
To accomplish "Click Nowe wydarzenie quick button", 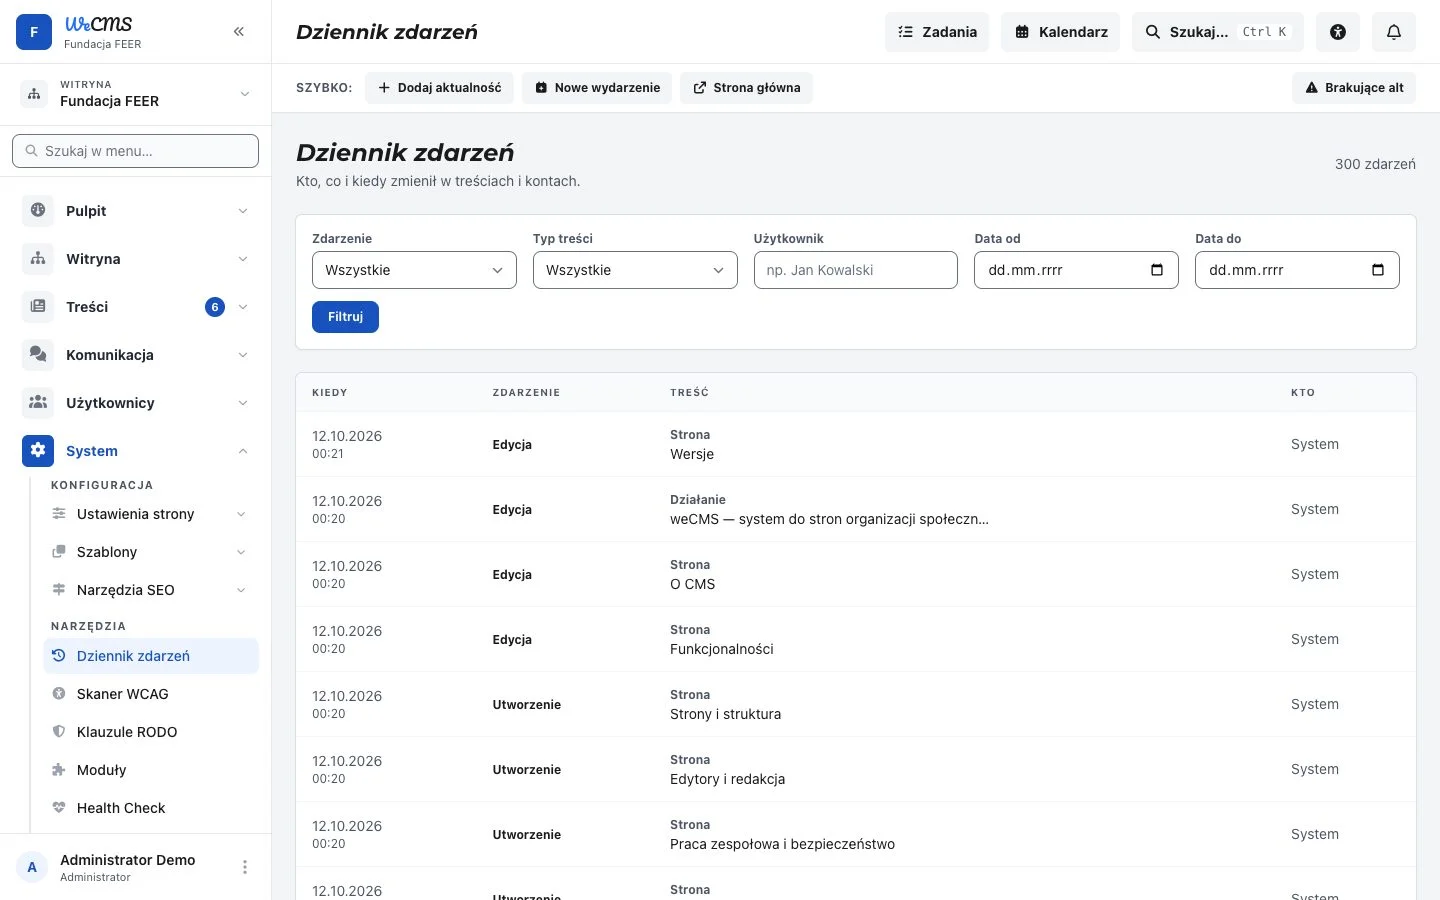I will point(597,88).
